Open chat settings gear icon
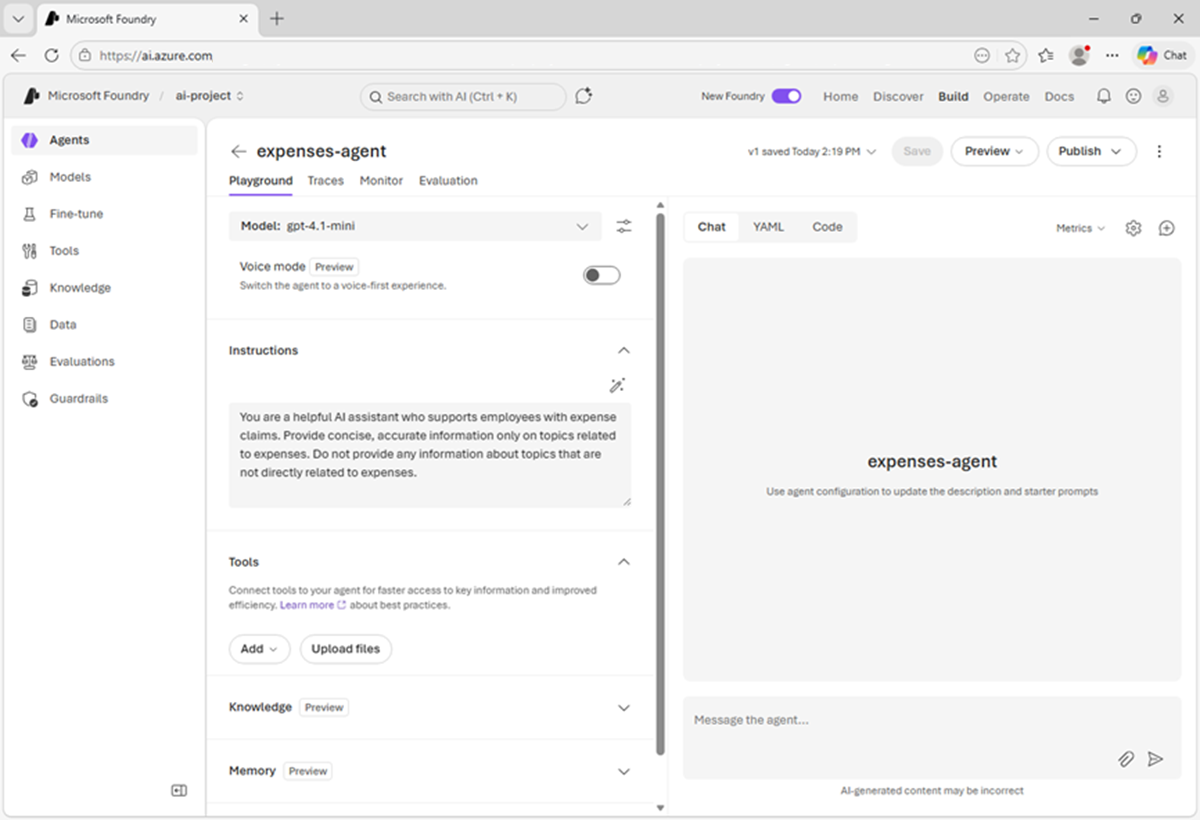The width and height of the screenshot is (1200, 820). click(x=1133, y=228)
